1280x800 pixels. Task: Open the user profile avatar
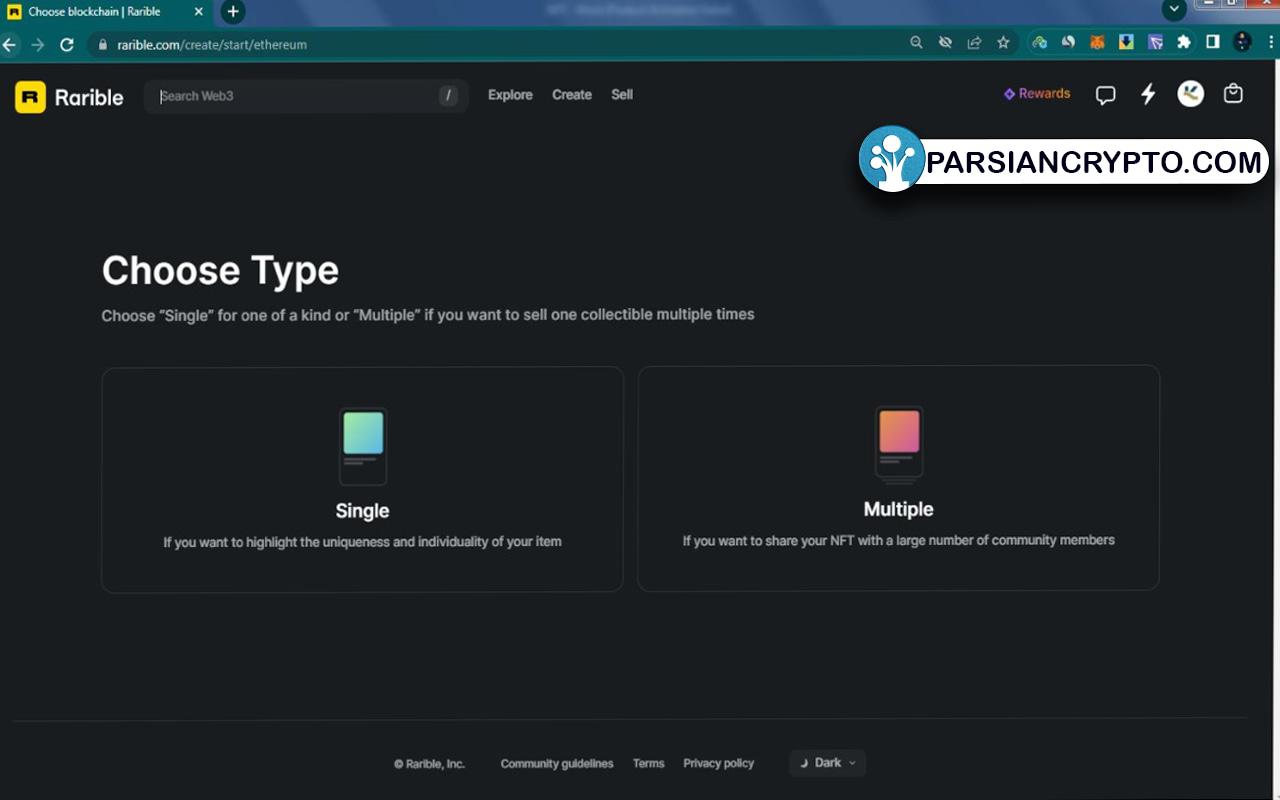pyautogui.click(x=1190, y=94)
